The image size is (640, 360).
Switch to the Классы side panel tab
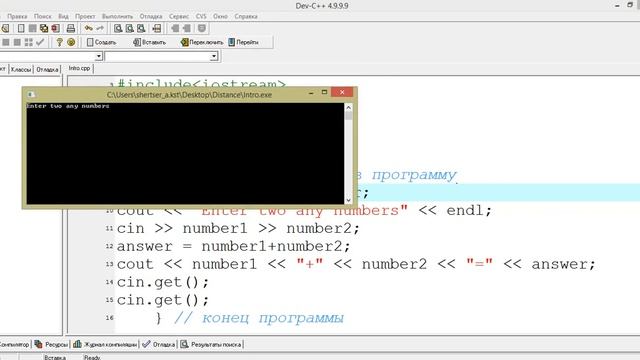click(x=21, y=69)
